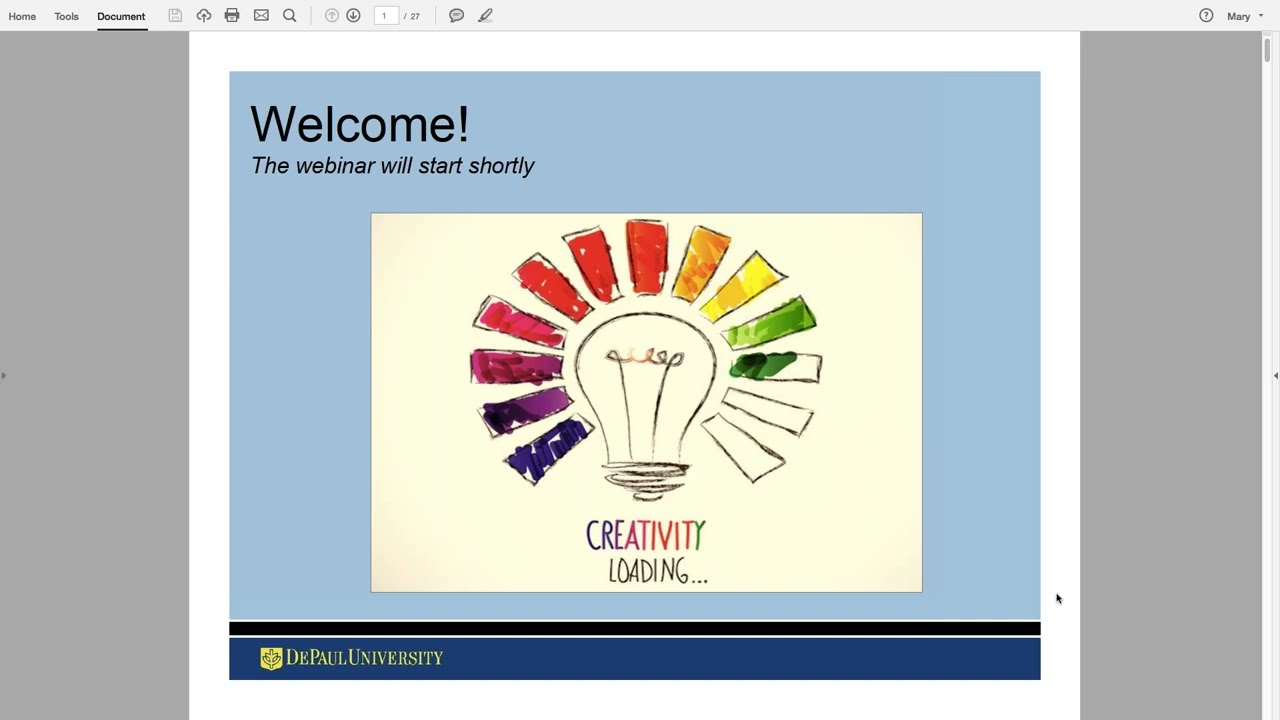Go to next page arrow icon
Image resolution: width=1280 pixels, height=720 pixels.
click(x=353, y=15)
